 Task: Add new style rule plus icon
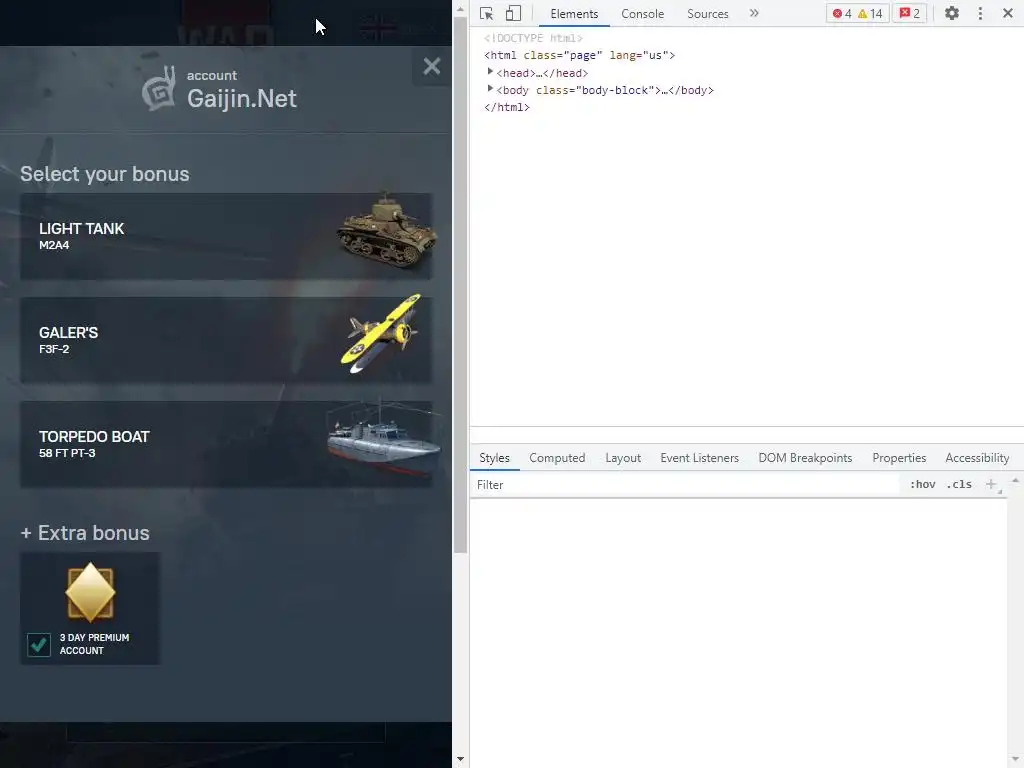tap(991, 485)
